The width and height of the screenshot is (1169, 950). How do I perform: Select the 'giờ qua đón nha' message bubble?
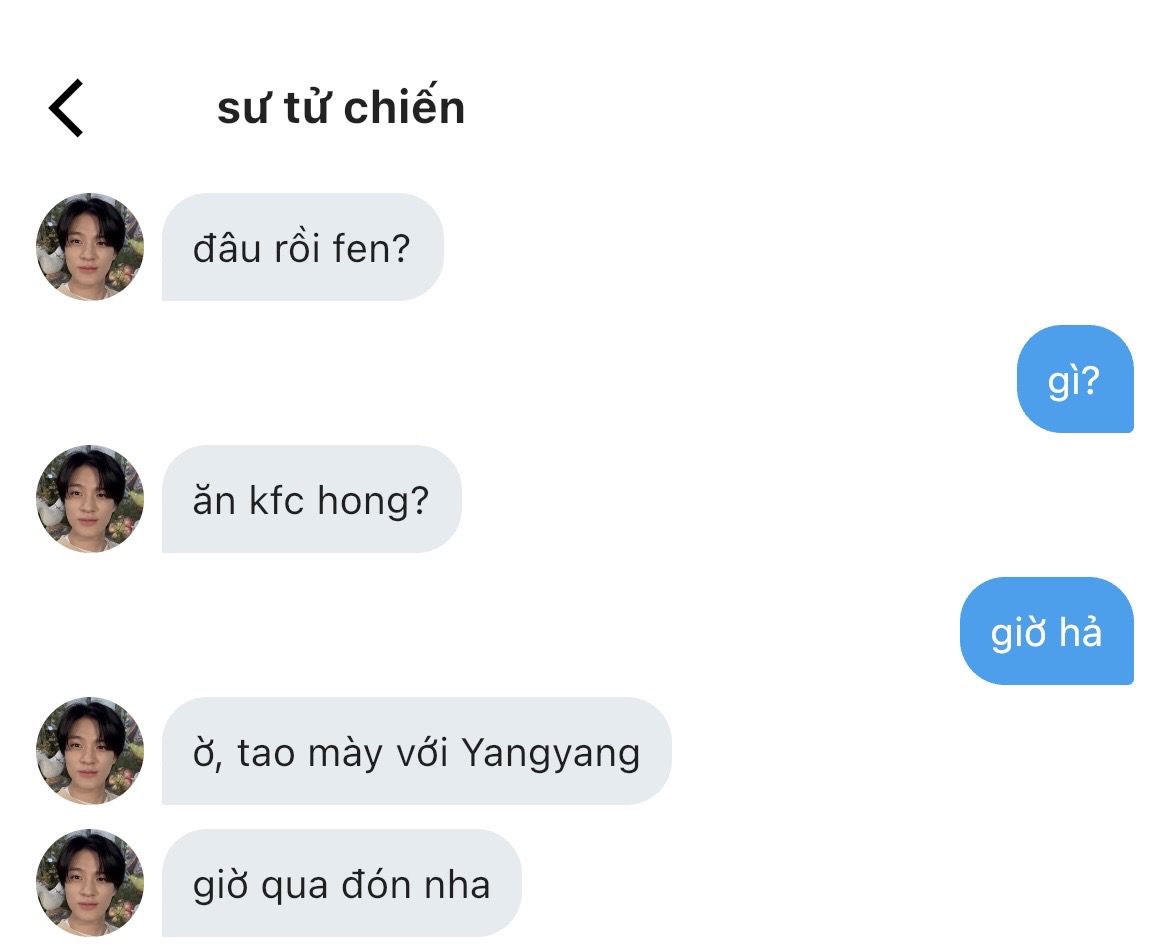coord(341,883)
